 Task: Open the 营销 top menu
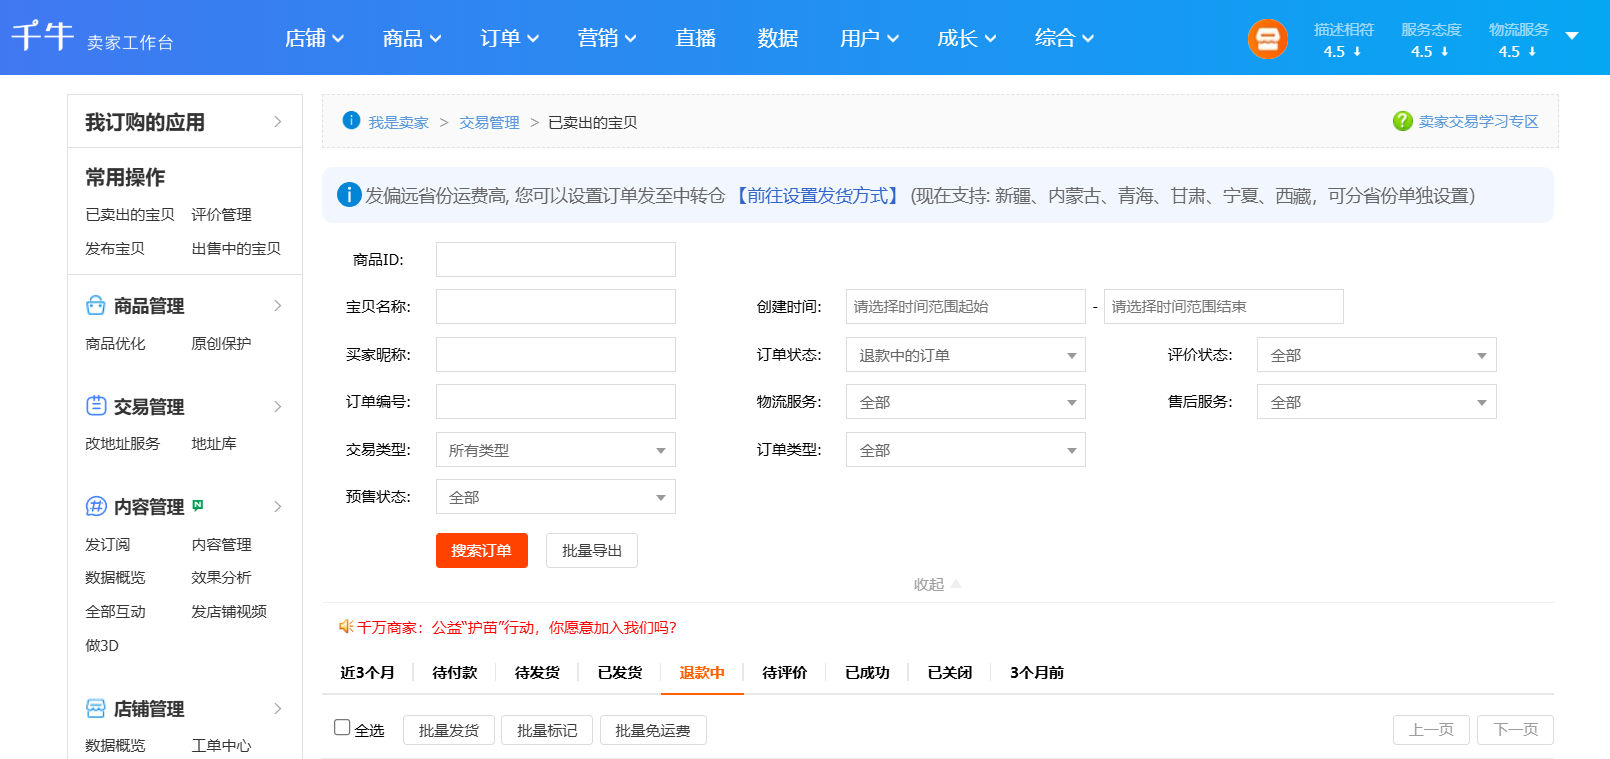click(x=607, y=38)
